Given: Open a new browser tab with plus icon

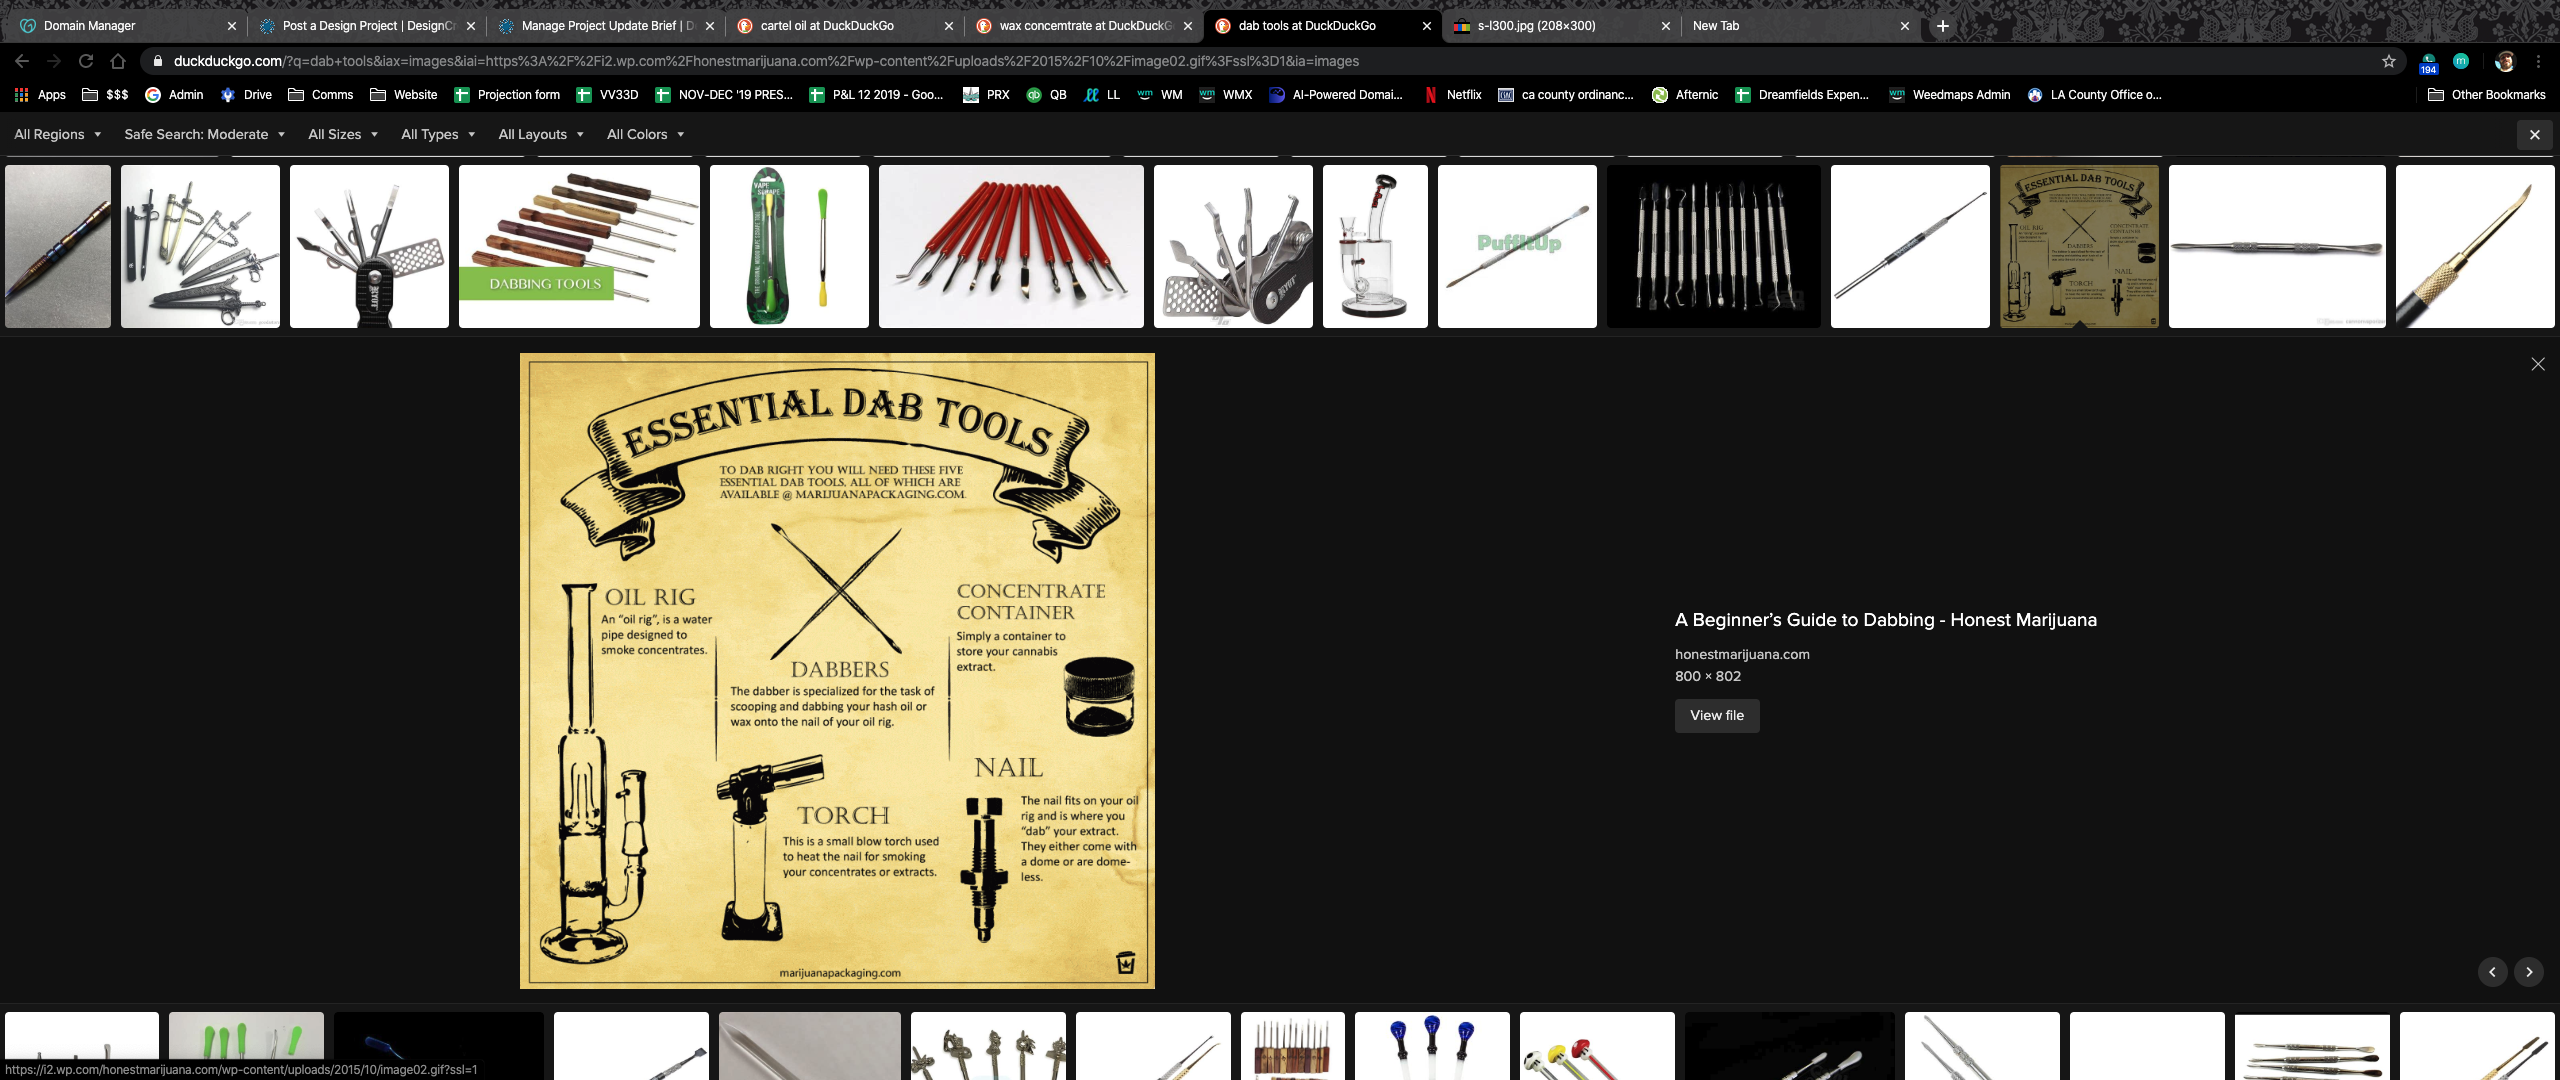Looking at the screenshot, I should tap(1943, 26).
